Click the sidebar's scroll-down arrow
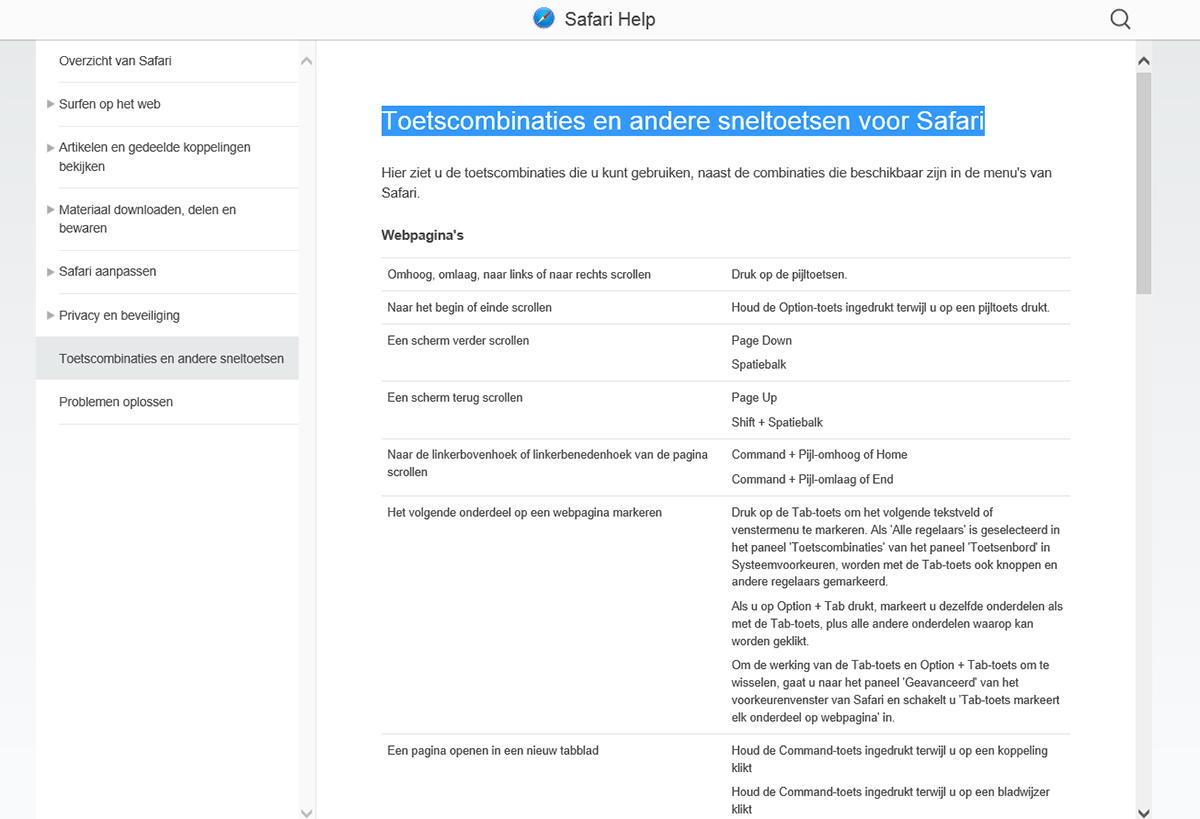This screenshot has width=1200, height=819. pos(307,812)
